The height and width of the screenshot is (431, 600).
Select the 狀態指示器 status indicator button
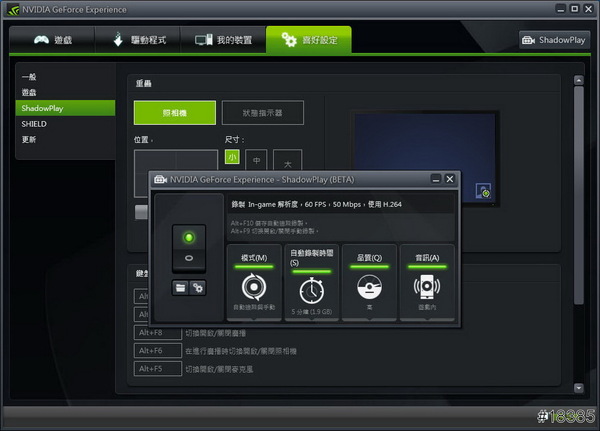(x=262, y=113)
